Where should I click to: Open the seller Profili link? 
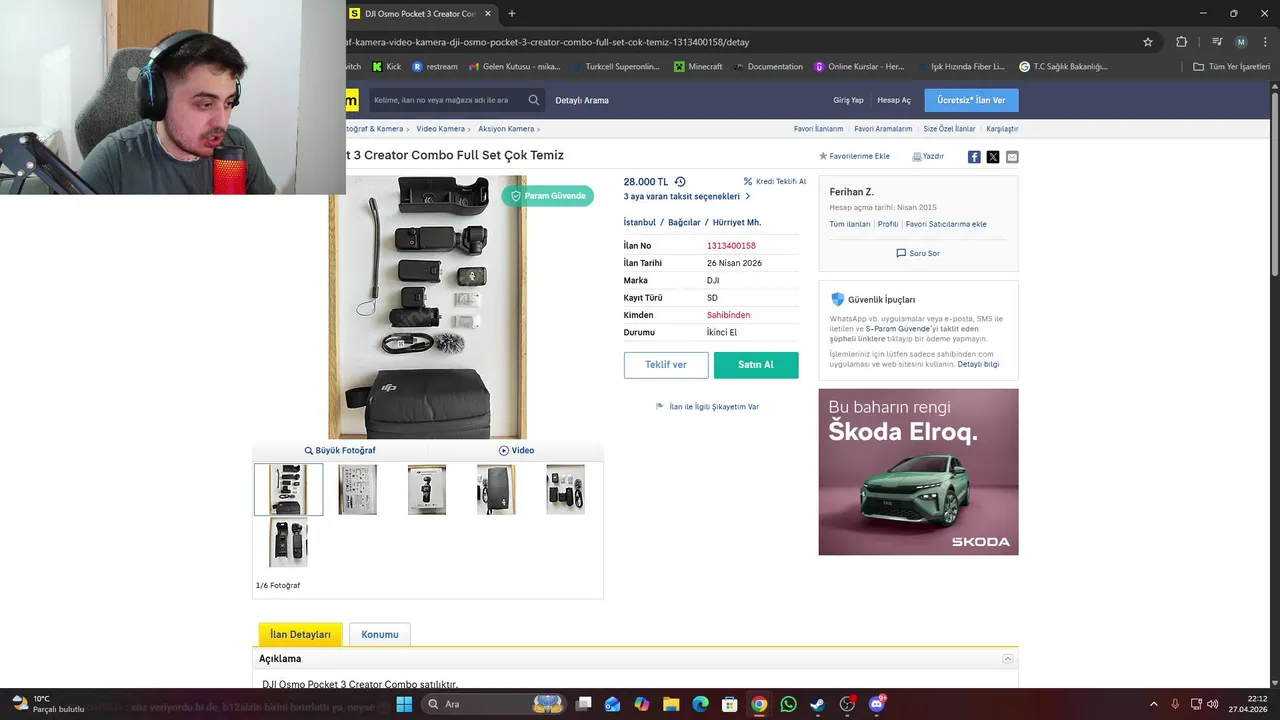[888, 224]
